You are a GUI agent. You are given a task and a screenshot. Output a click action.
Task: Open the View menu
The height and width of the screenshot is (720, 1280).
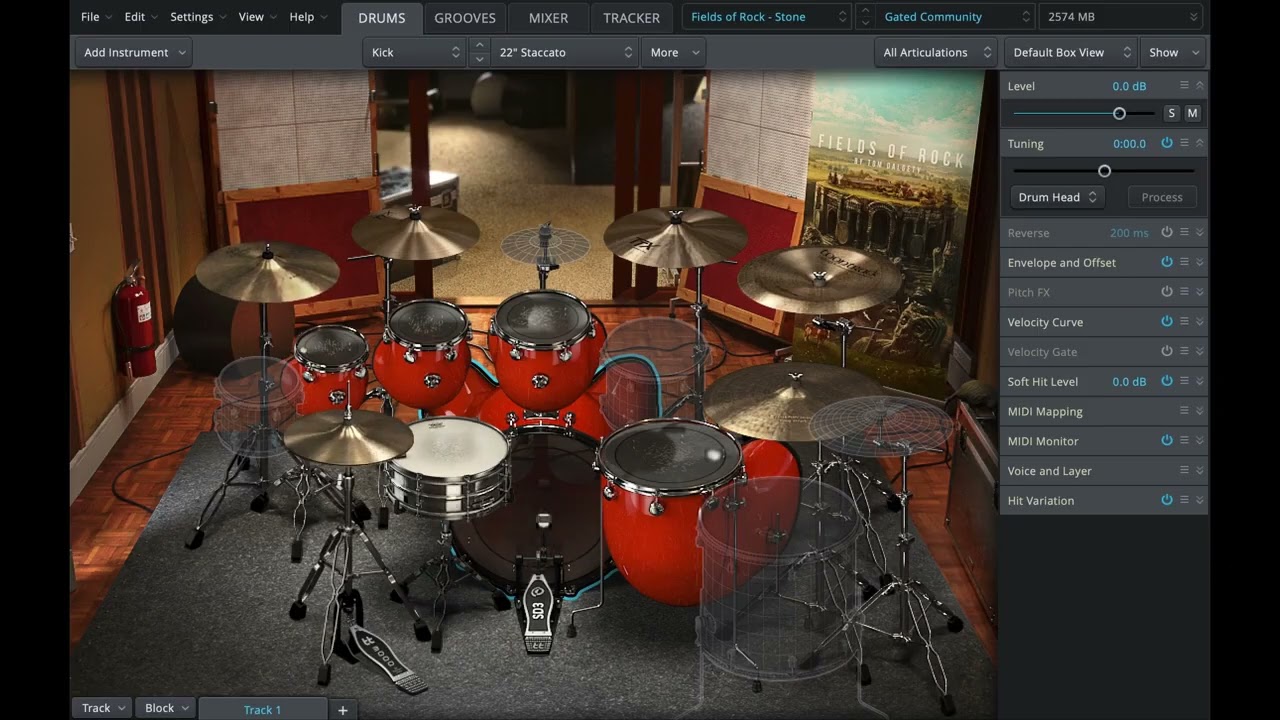pyautogui.click(x=257, y=17)
